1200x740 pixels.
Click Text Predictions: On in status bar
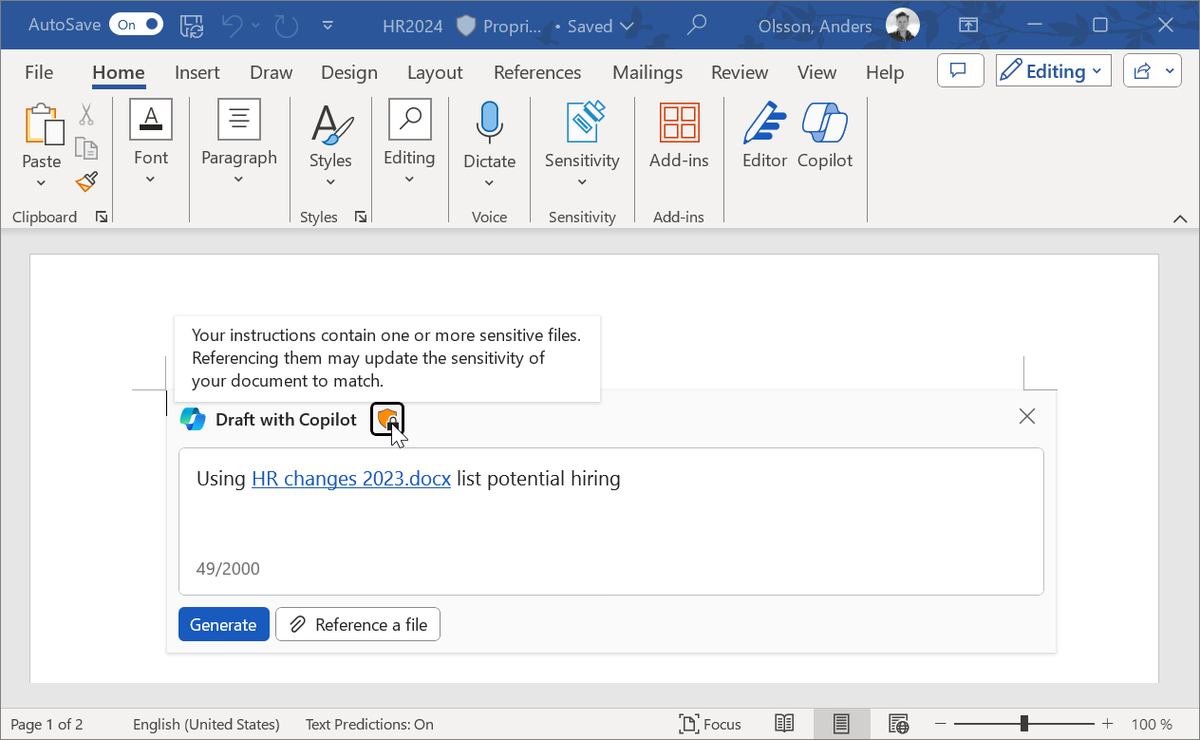coord(370,724)
